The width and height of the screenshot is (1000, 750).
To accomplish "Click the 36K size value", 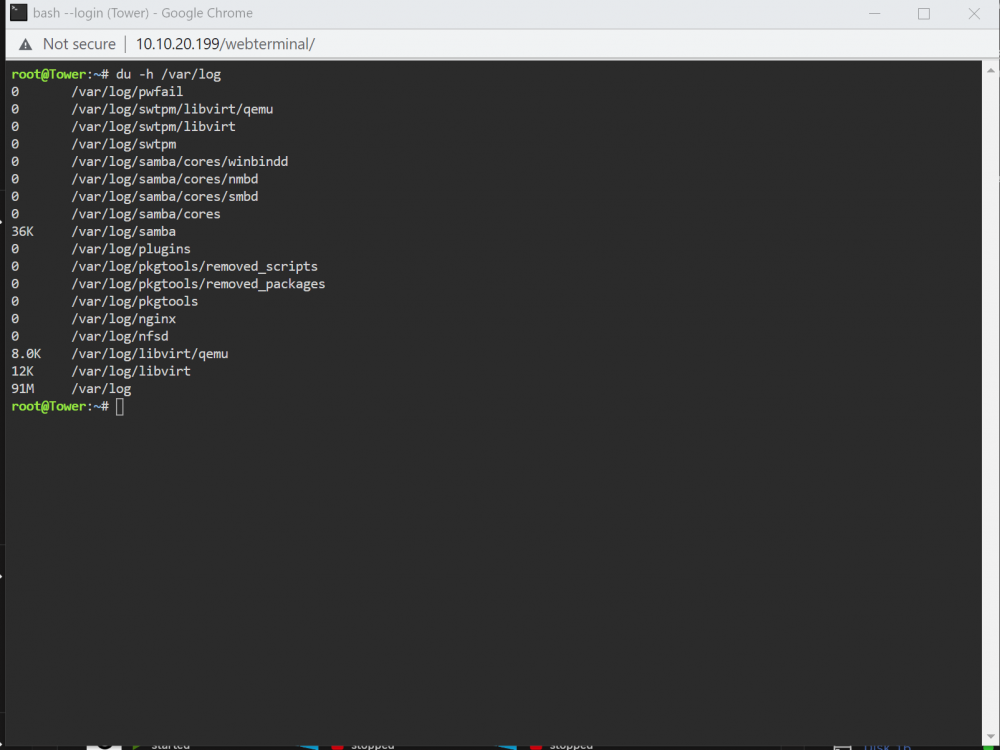I will click(x=22, y=232).
